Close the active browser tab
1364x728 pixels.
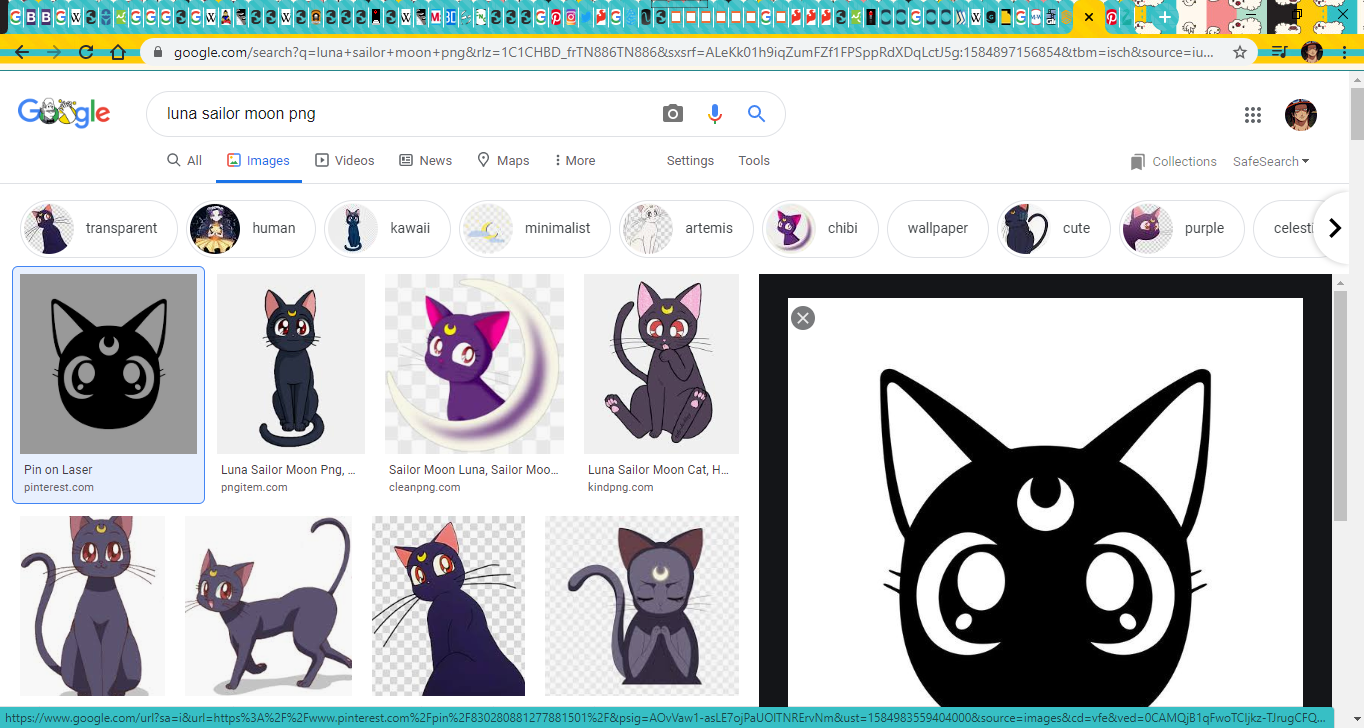(1089, 17)
